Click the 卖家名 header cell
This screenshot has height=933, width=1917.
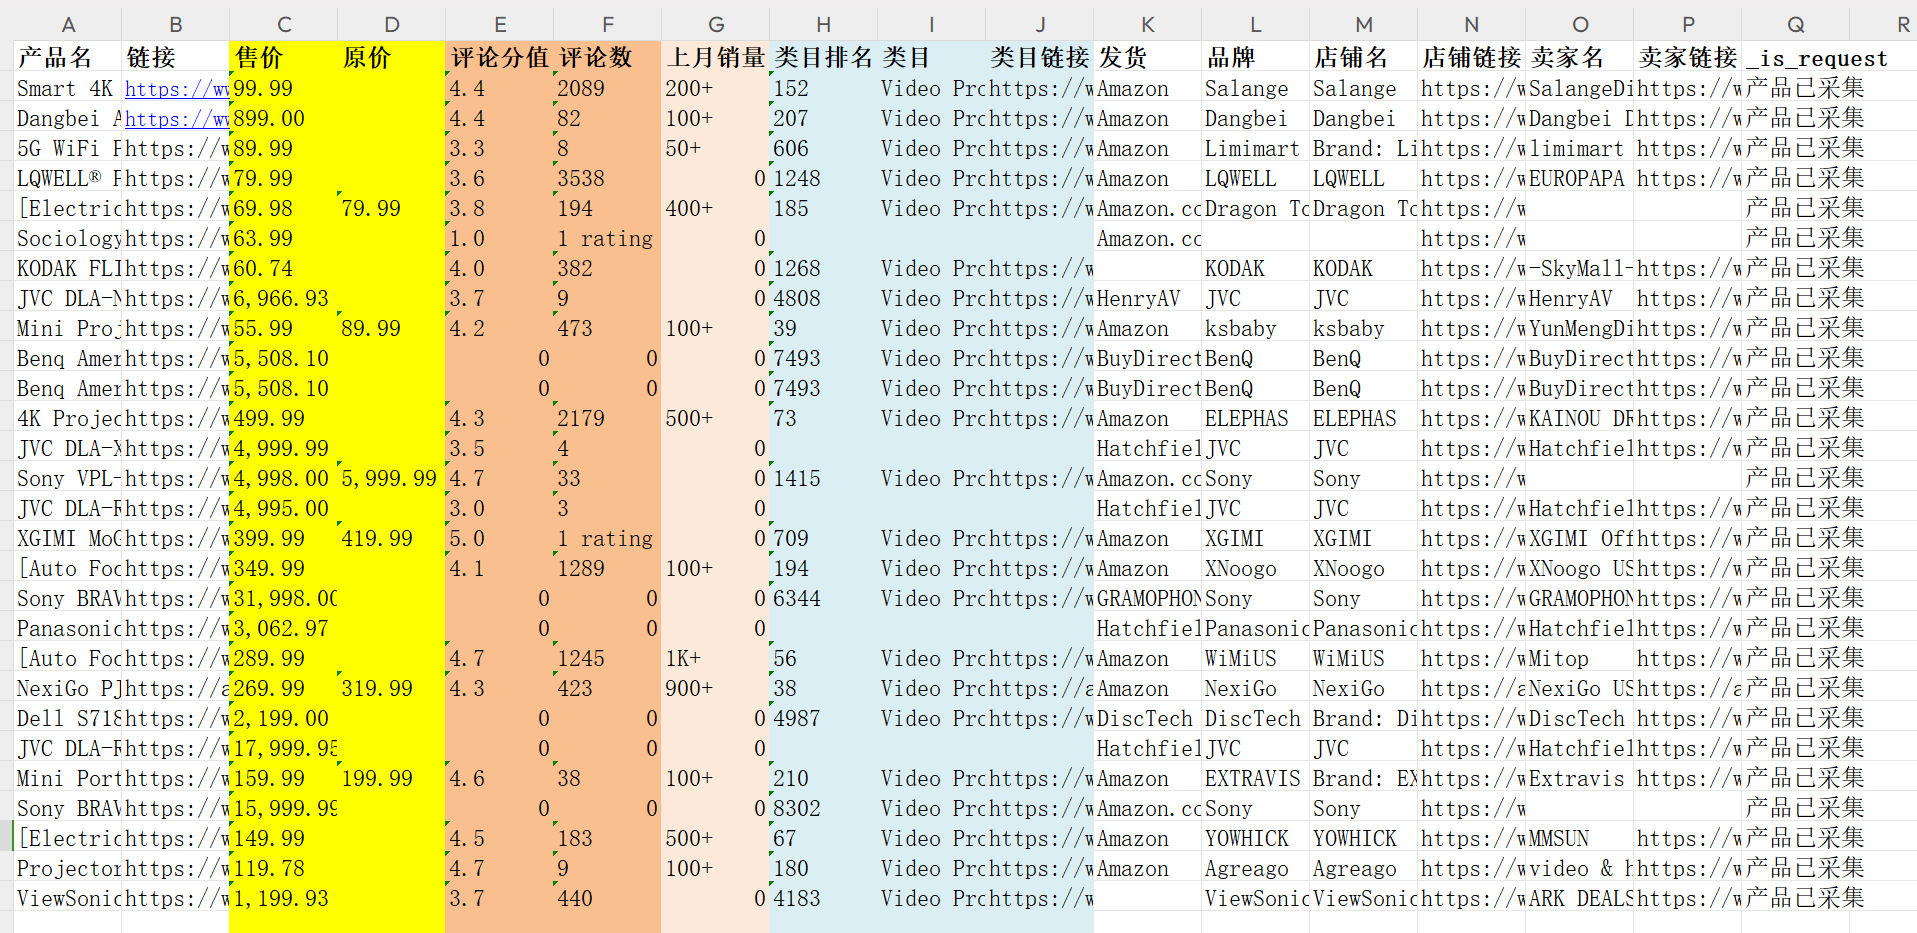point(1580,57)
